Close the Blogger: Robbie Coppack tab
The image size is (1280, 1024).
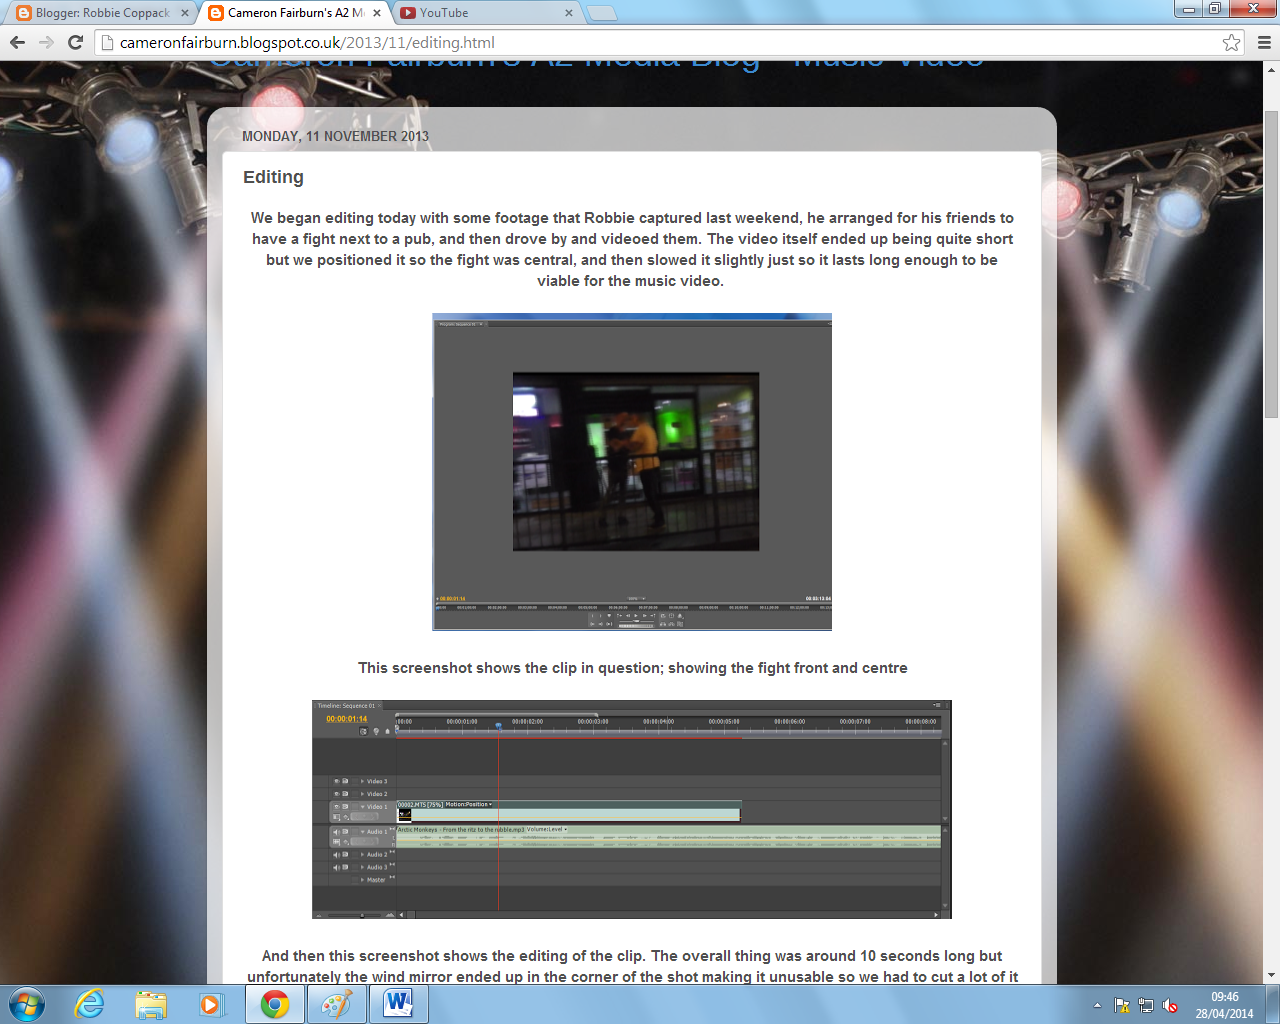(184, 13)
